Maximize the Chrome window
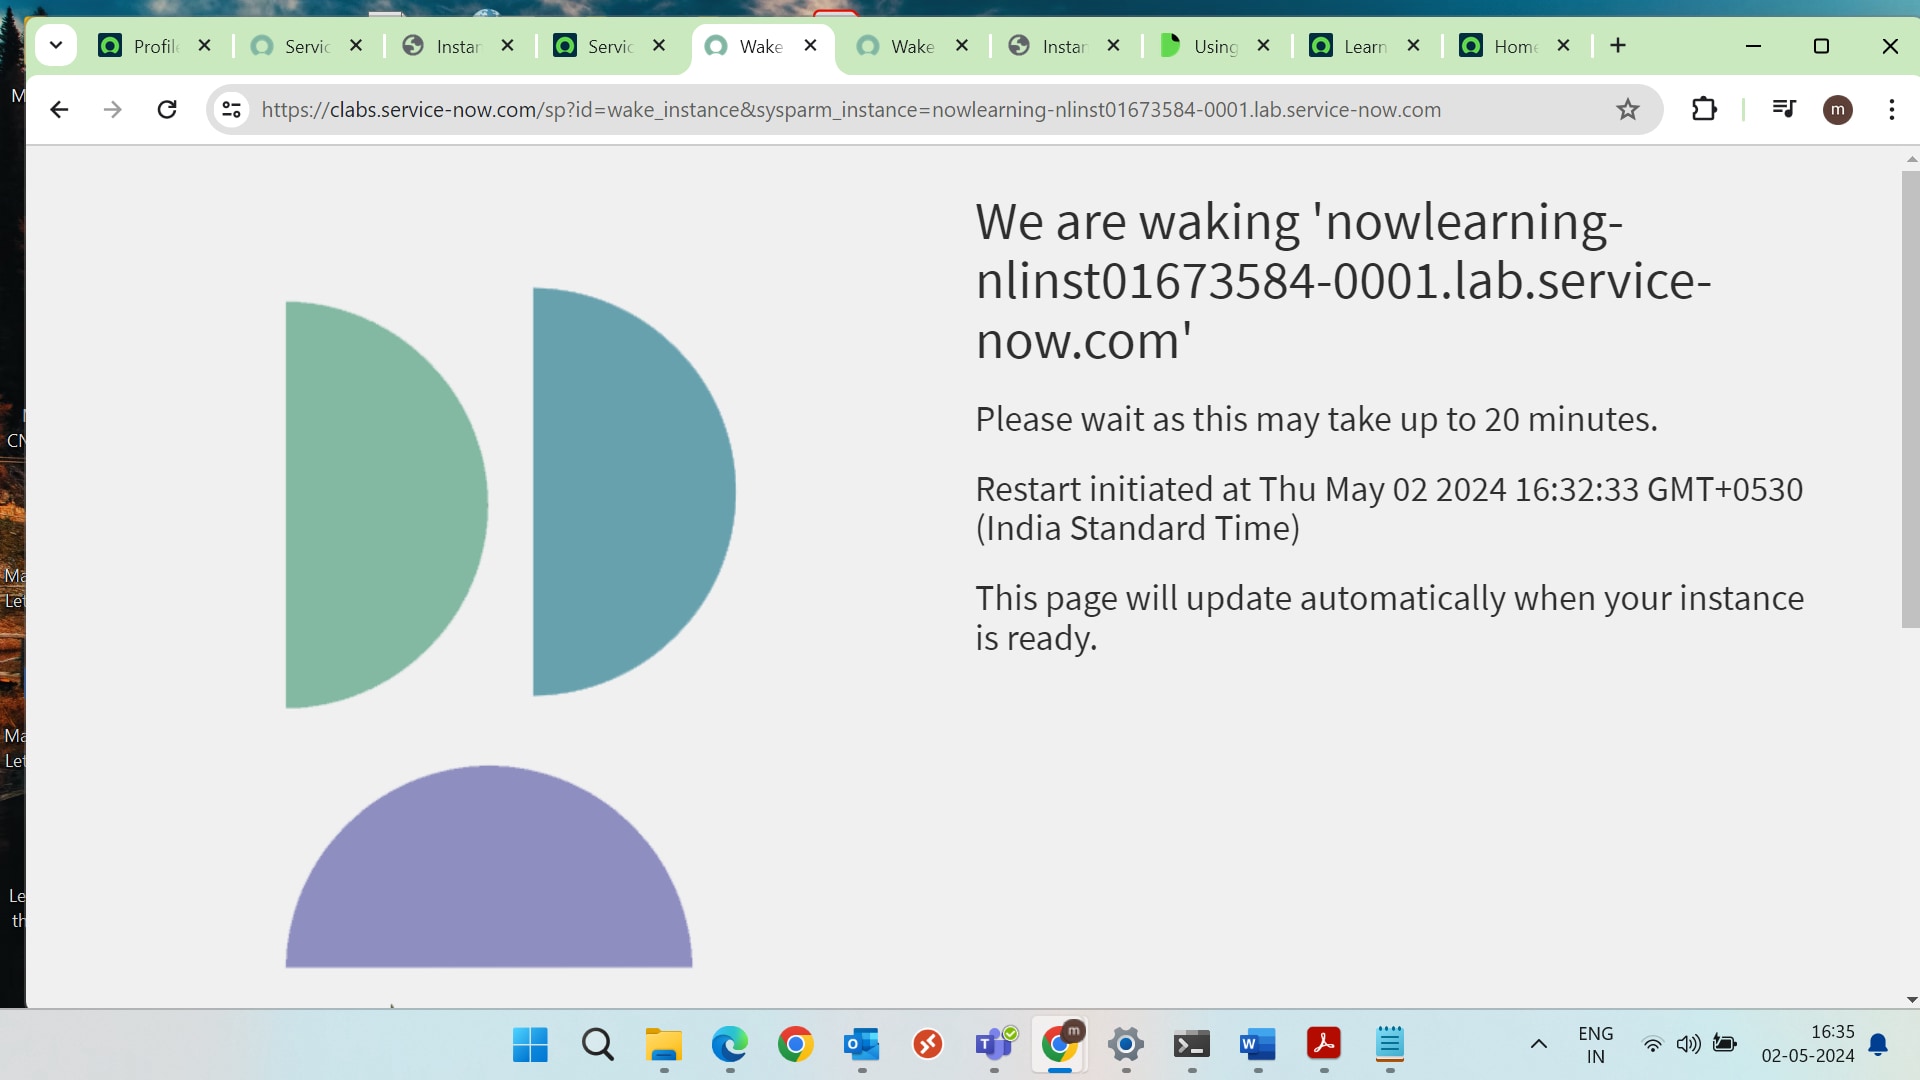The width and height of the screenshot is (1920, 1080). [1821, 46]
